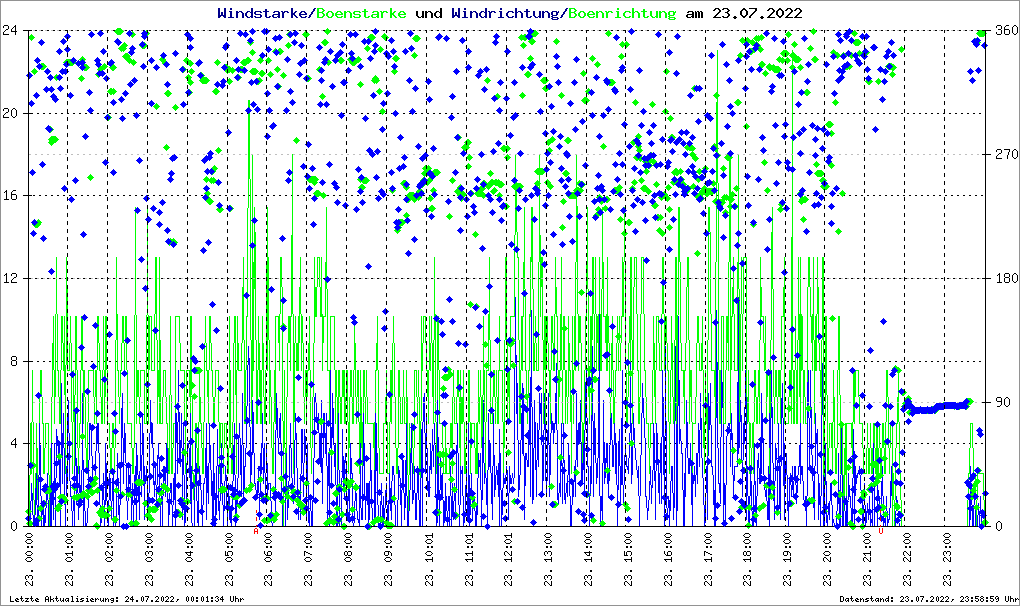Image resolution: width=1020 pixels, height=606 pixels.
Task: Click the "90" direction axis label
Action: [1004, 402]
